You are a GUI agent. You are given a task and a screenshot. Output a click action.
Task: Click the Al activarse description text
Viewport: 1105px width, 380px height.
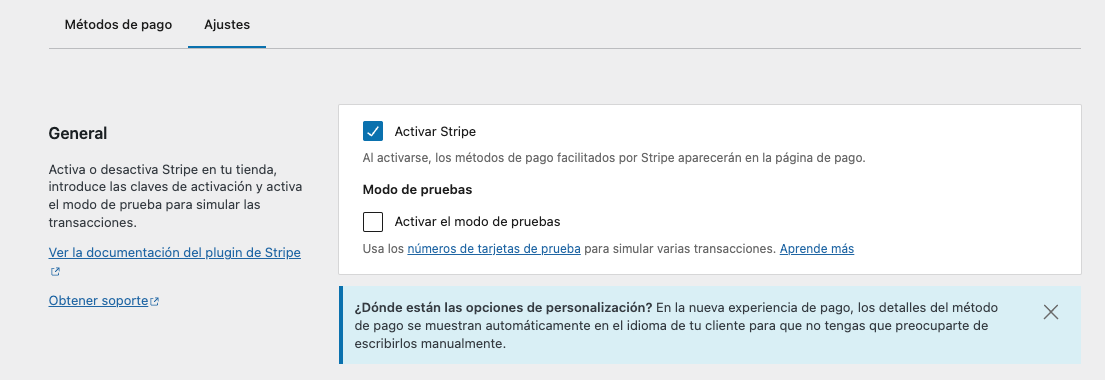tap(614, 158)
